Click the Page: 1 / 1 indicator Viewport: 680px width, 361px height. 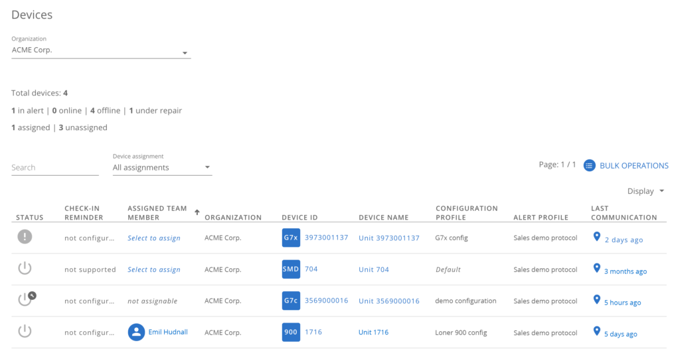click(x=557, y=164)
